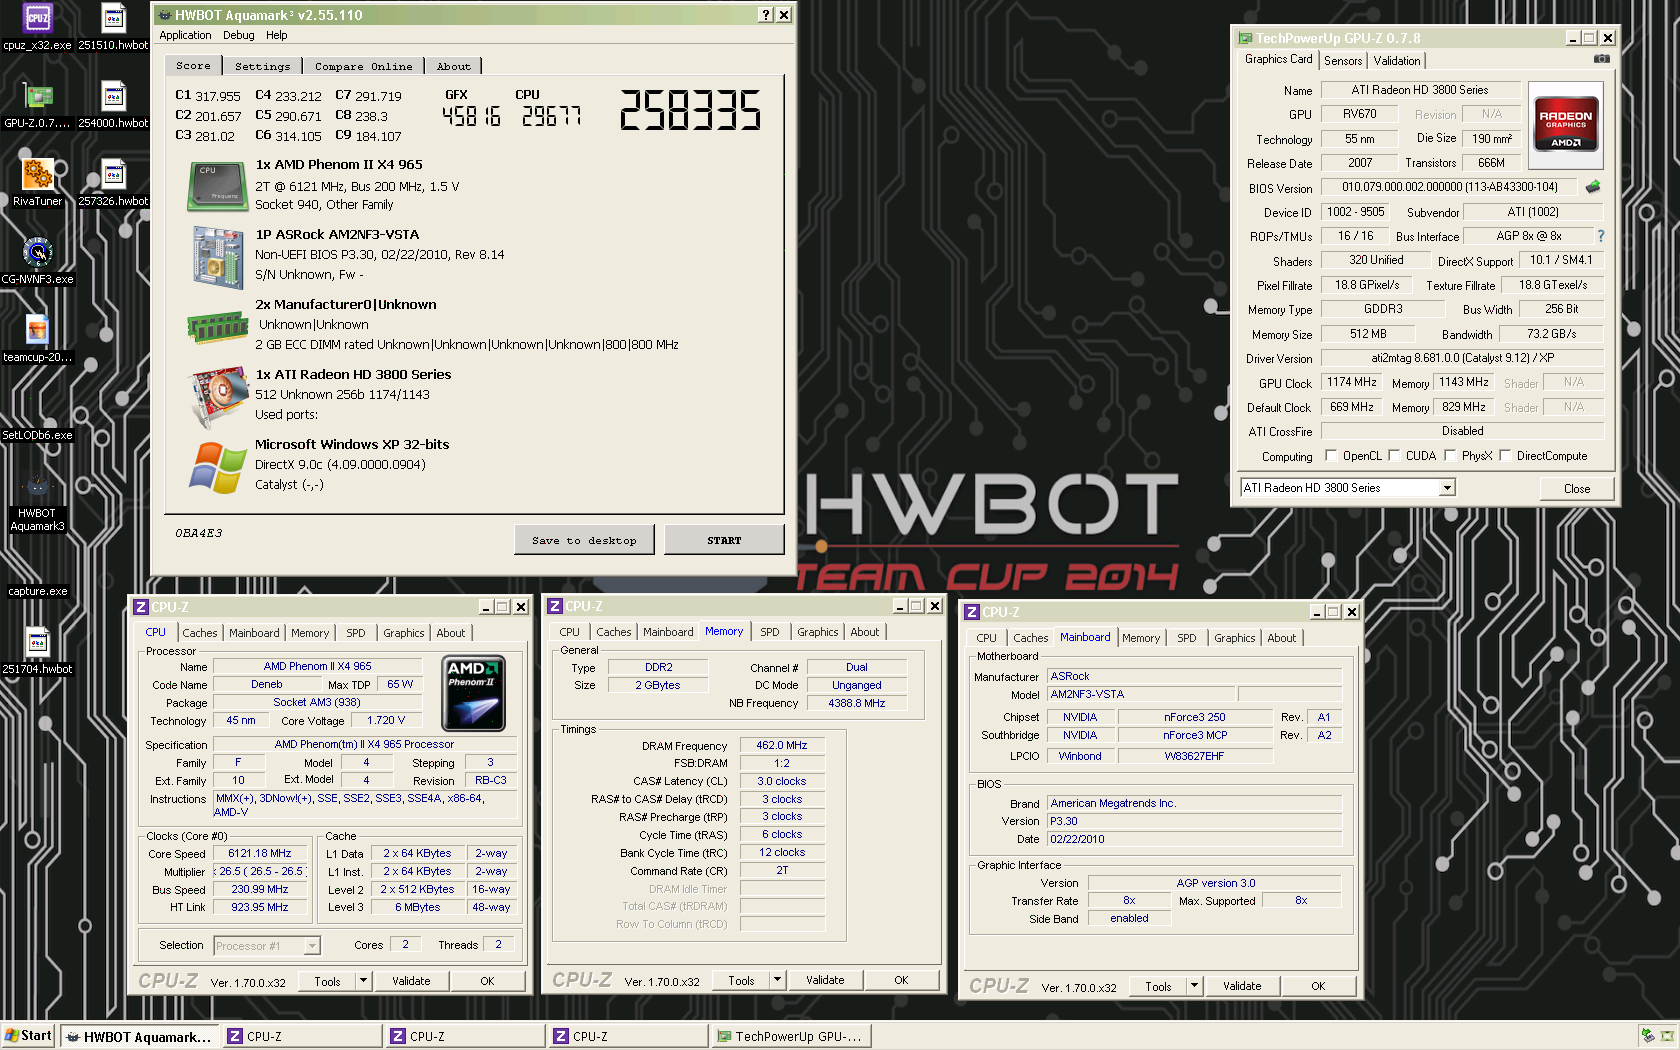Open SPD tab in the Memory CPU-Z window
This screenshot has width=1680, height=1050.
coord(770,632)
